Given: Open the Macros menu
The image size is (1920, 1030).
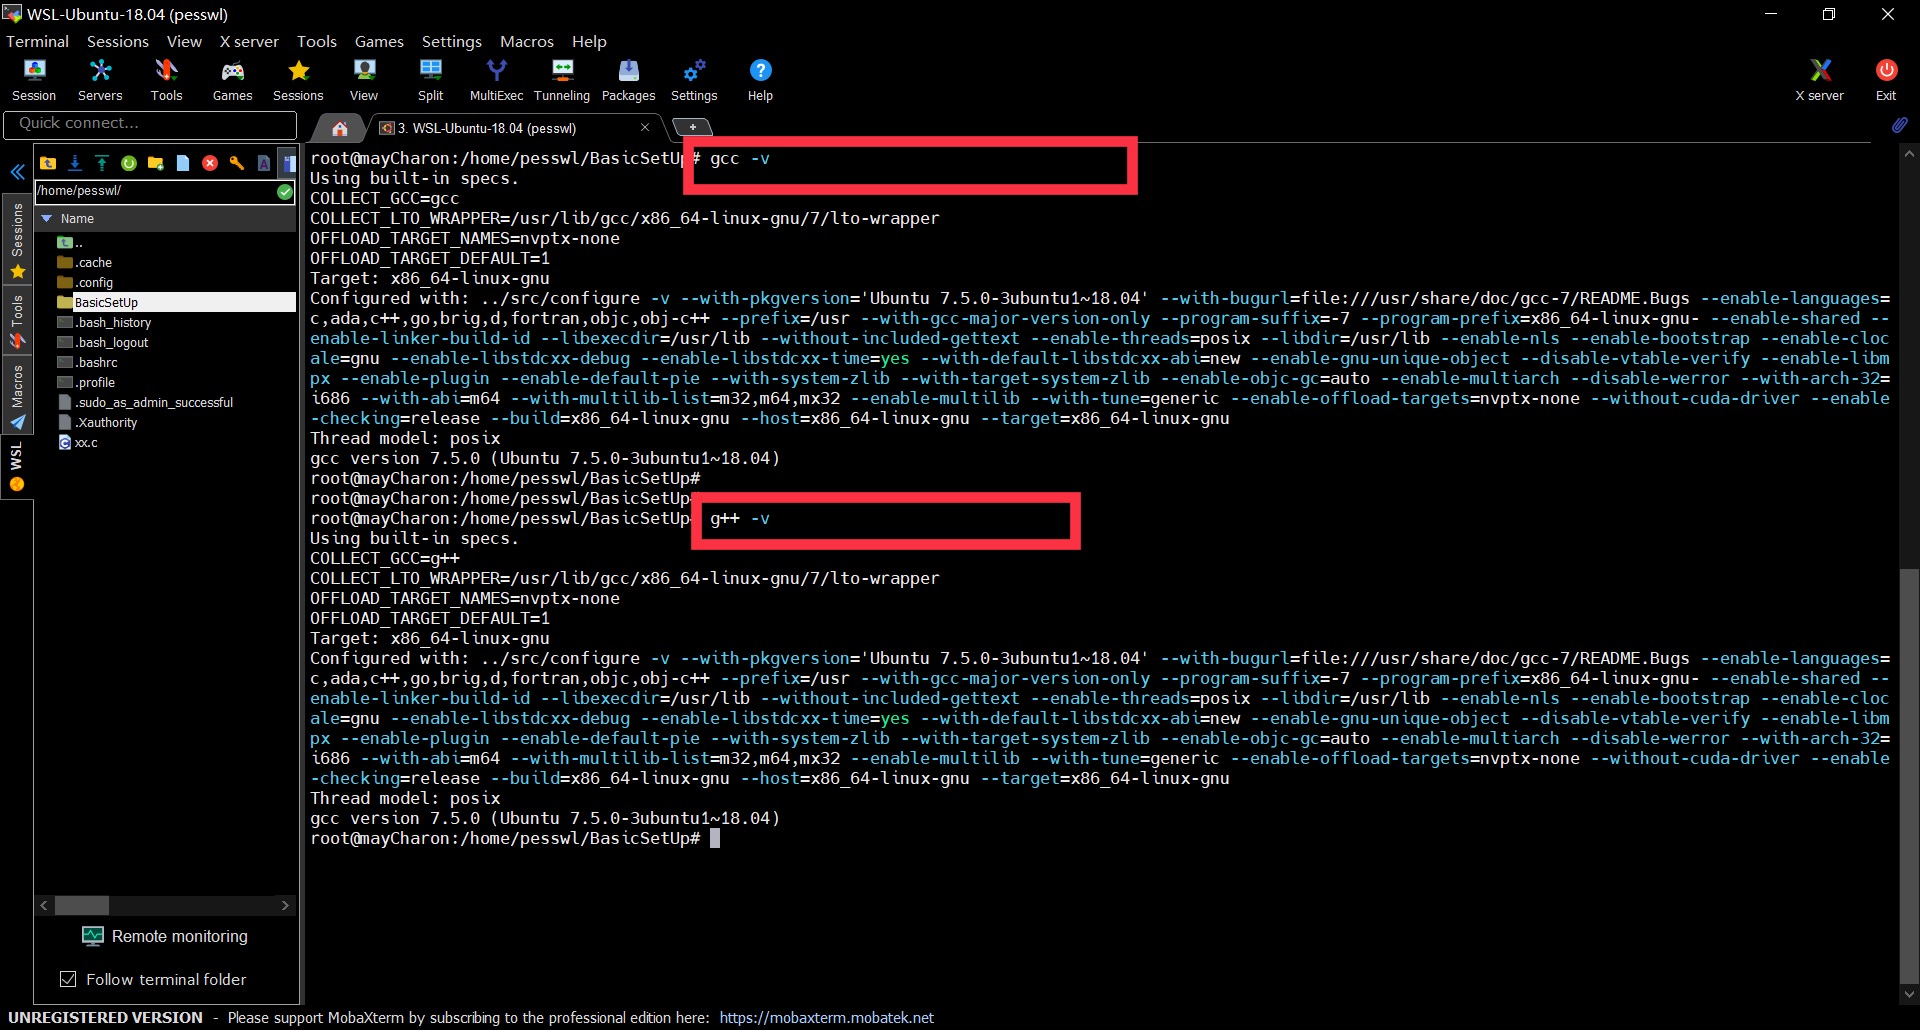Looking at the screenshot, I should pos(526,41).
